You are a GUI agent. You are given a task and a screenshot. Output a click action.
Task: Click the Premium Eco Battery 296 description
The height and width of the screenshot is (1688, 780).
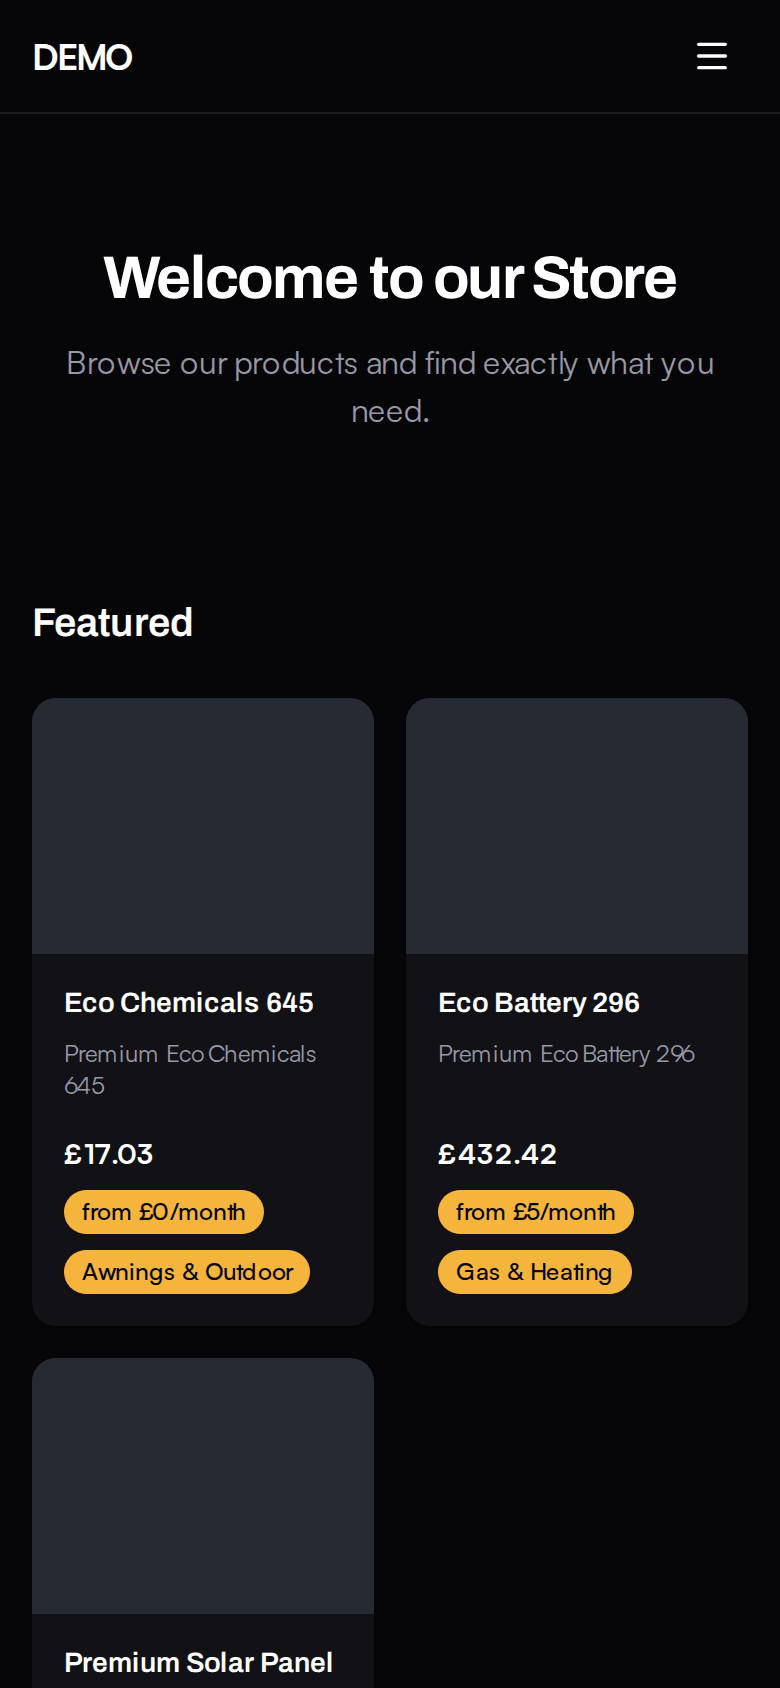click(x=566, y=1054)
